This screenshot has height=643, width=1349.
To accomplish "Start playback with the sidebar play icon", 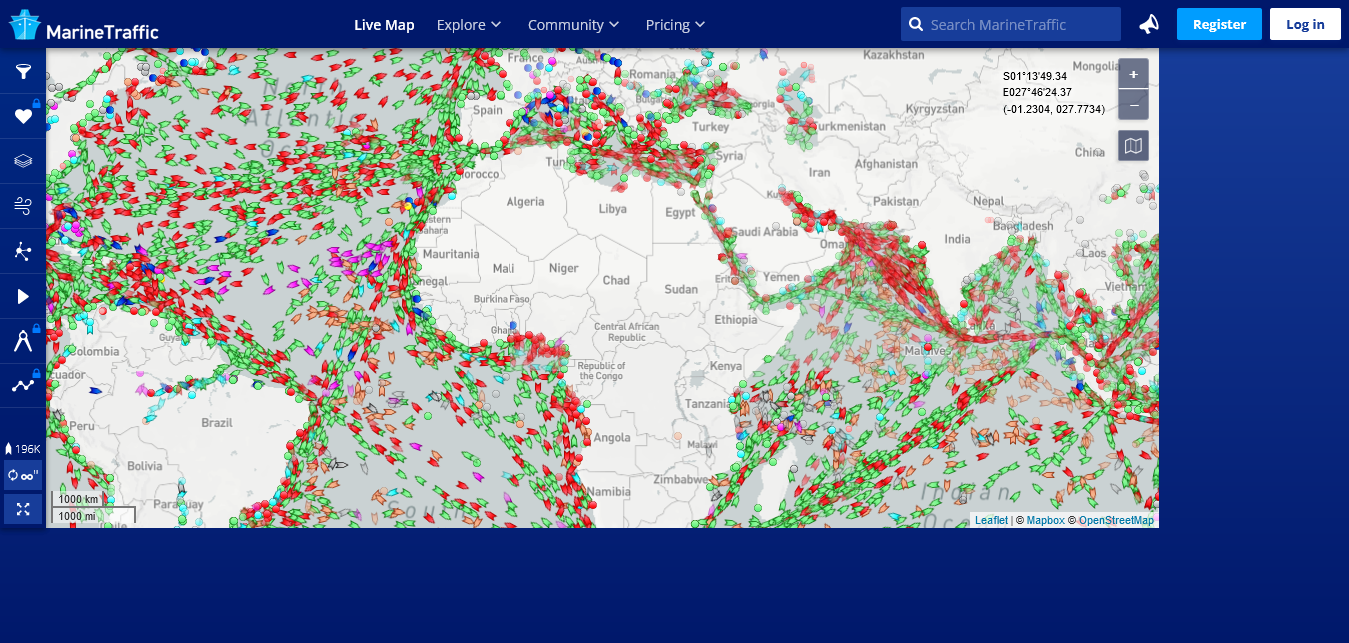I will 23,296.
